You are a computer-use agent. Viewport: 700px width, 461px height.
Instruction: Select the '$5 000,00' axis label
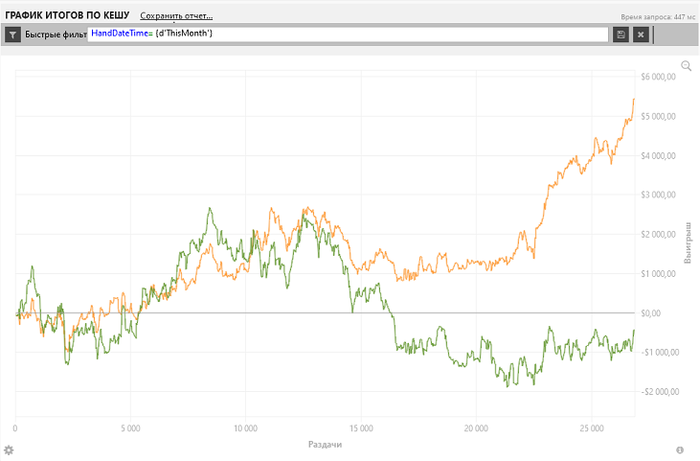tap(658, 116)
